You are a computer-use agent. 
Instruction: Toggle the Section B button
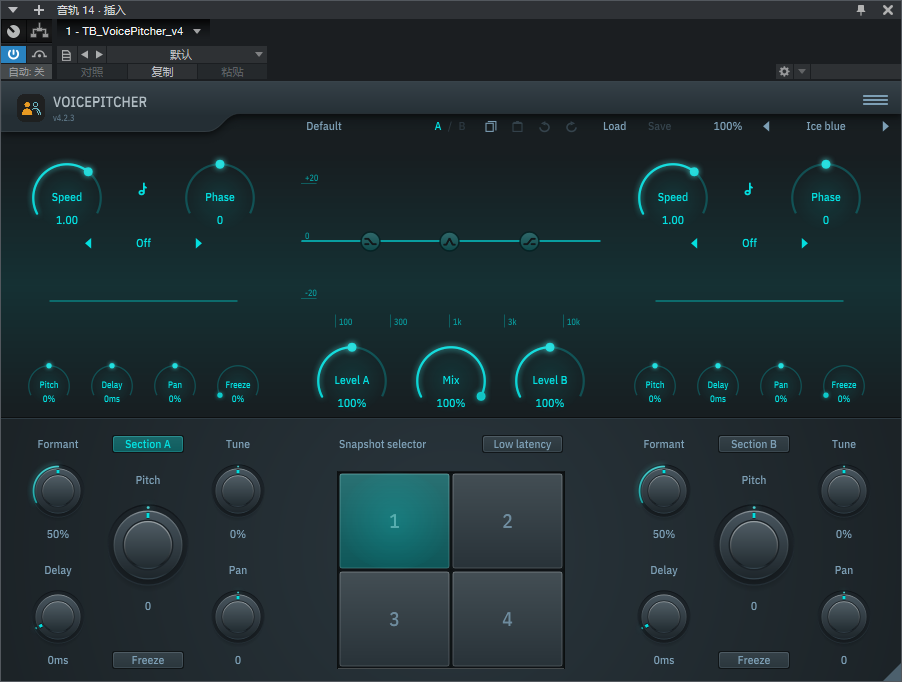[754, 444]
